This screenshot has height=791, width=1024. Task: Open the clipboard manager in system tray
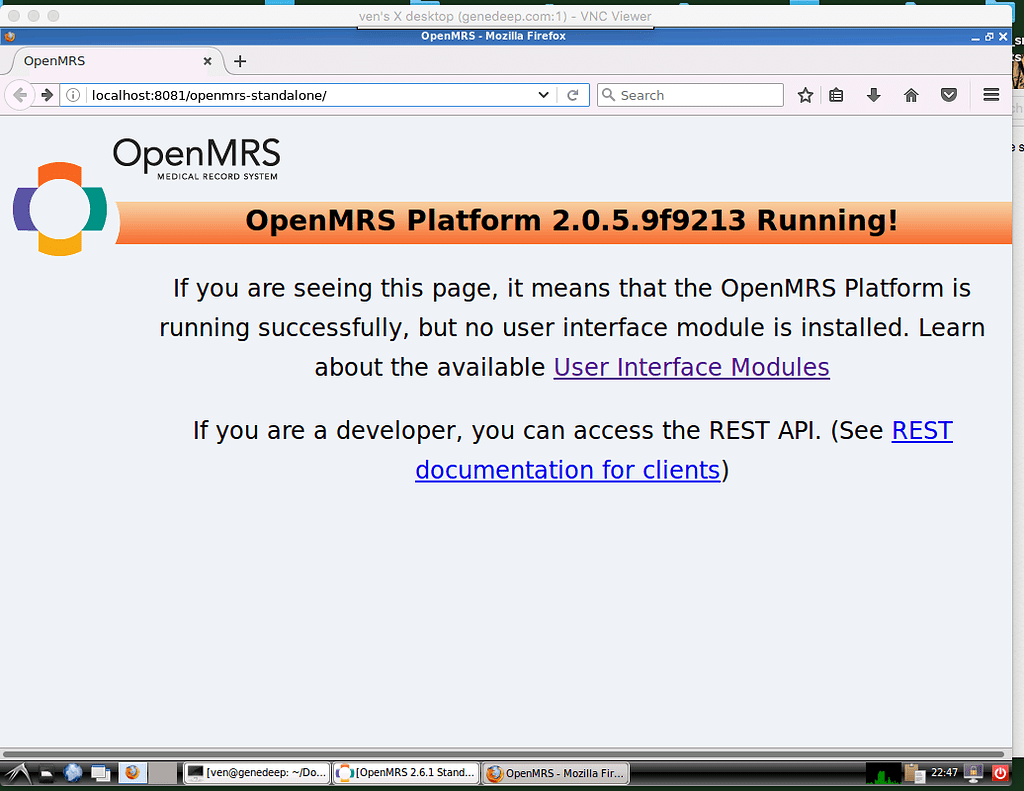(915, 772)
